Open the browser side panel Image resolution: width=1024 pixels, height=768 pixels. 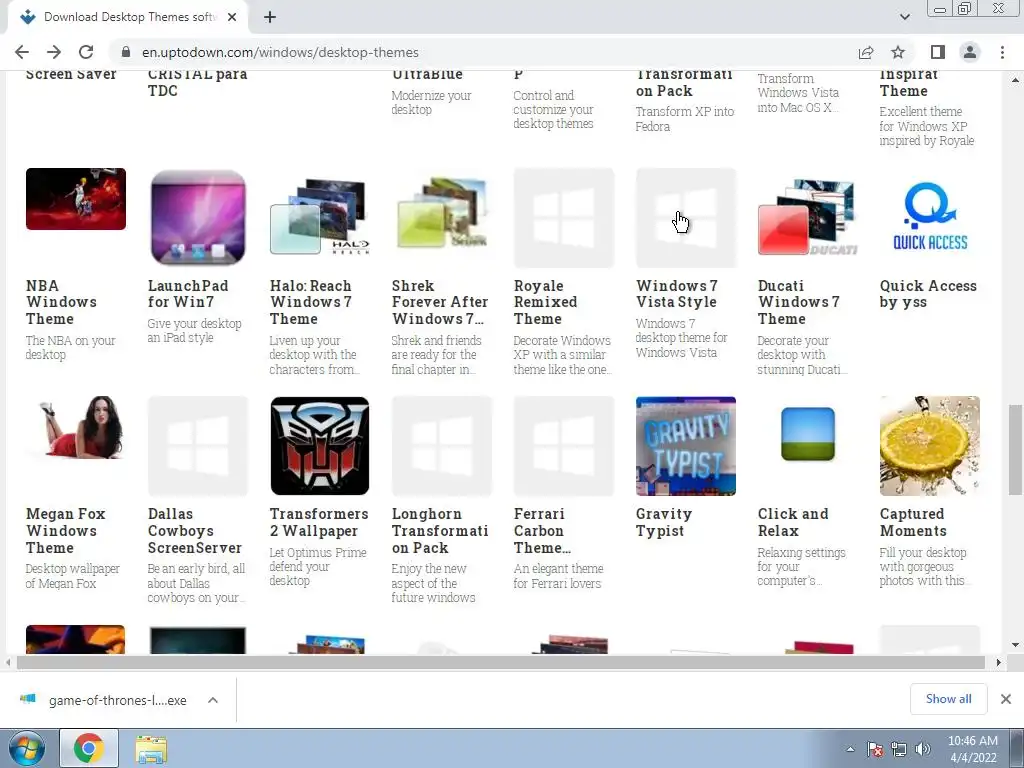[938, 52]
